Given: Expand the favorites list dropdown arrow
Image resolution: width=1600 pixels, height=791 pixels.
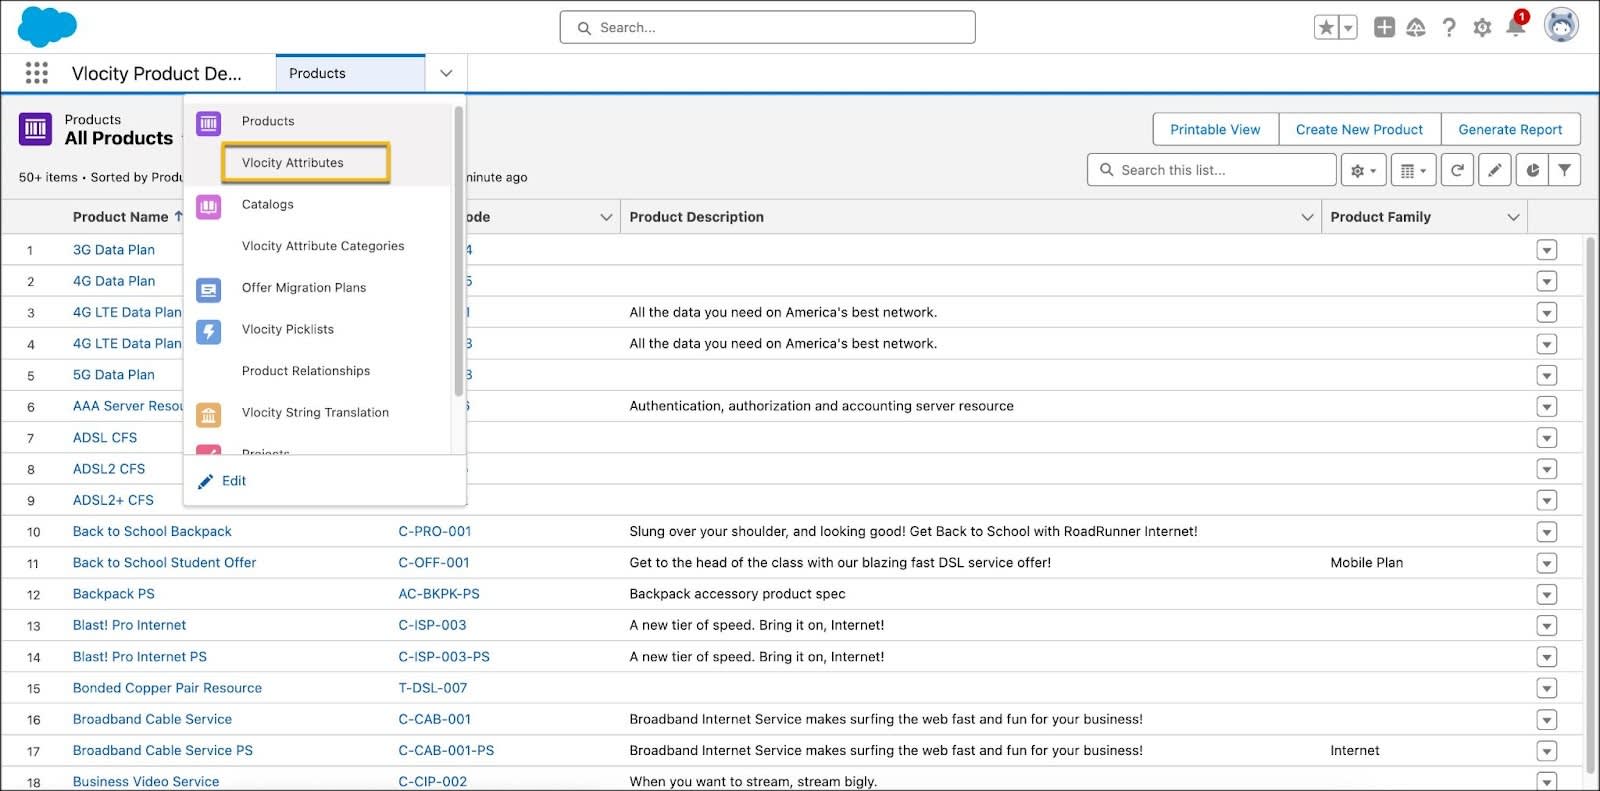Looking at the screenshot, I should tap(1348, 28).
